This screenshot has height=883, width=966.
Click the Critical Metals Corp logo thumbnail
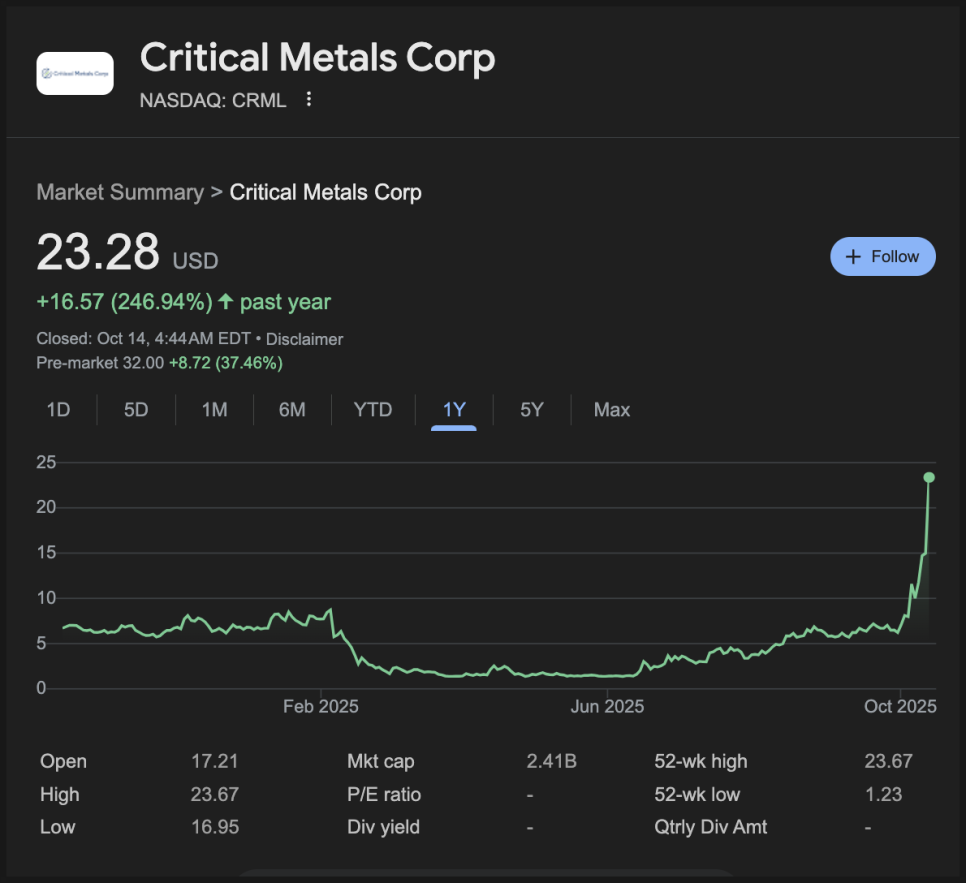(75, 73)
